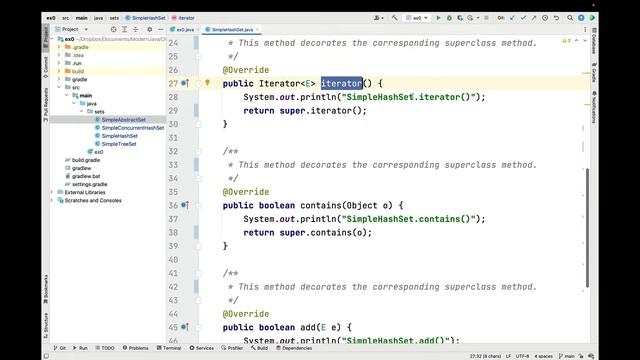The height and width of the screenshot is (360, 640).
Task: Click the JetBrains Toolbox icon at far right
Action: 592,18
